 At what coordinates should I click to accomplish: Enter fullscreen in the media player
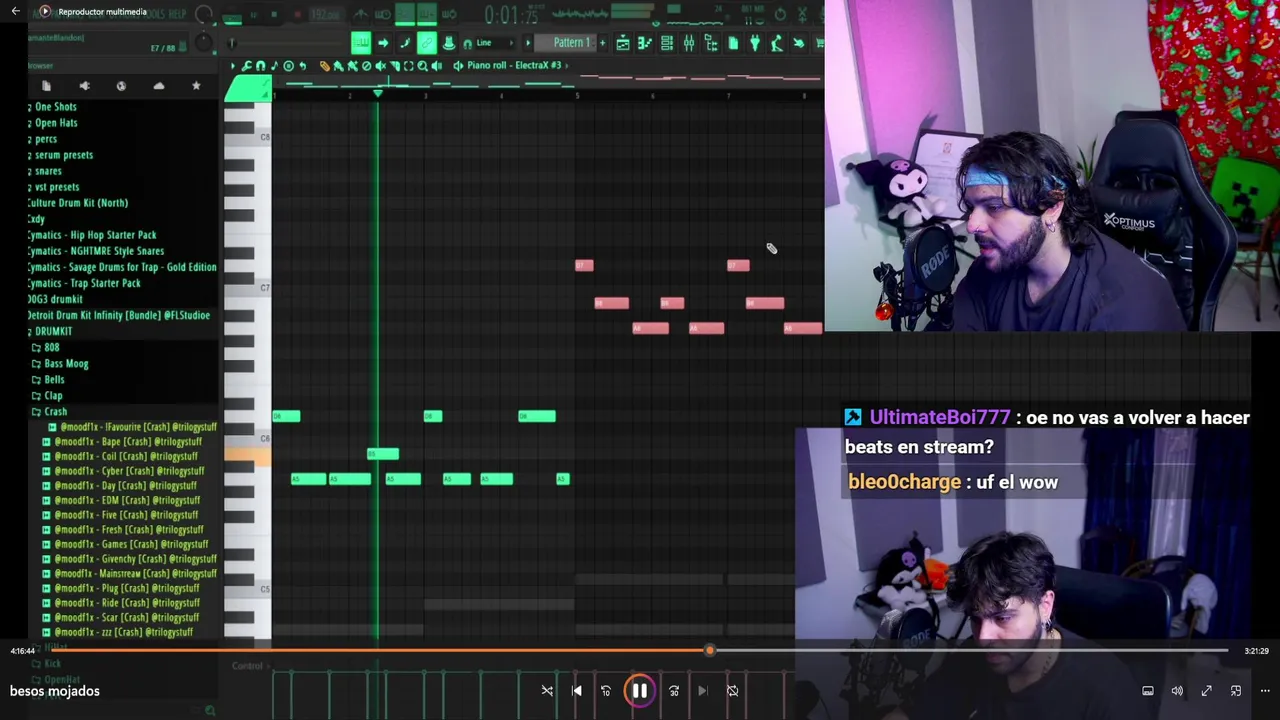pos(1206,691)
